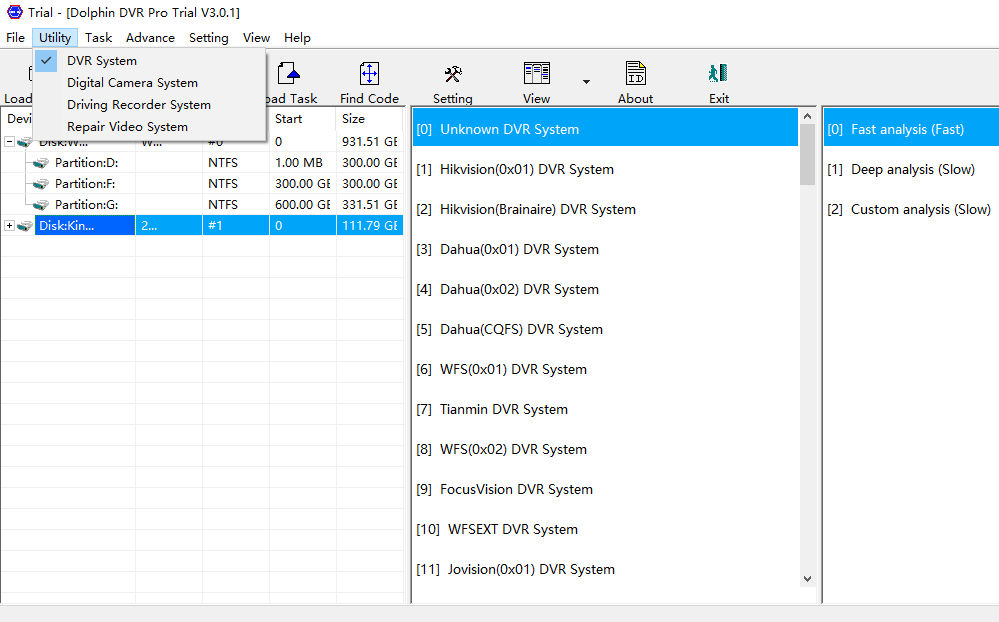Open the About ID icon

635,73
